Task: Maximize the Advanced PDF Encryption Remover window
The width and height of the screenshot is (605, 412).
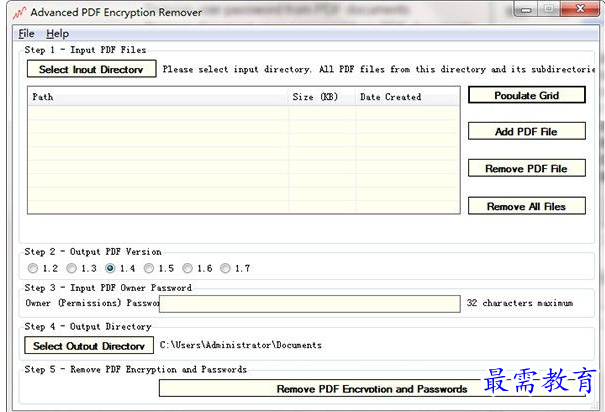Action: click(x=549, y=9)
